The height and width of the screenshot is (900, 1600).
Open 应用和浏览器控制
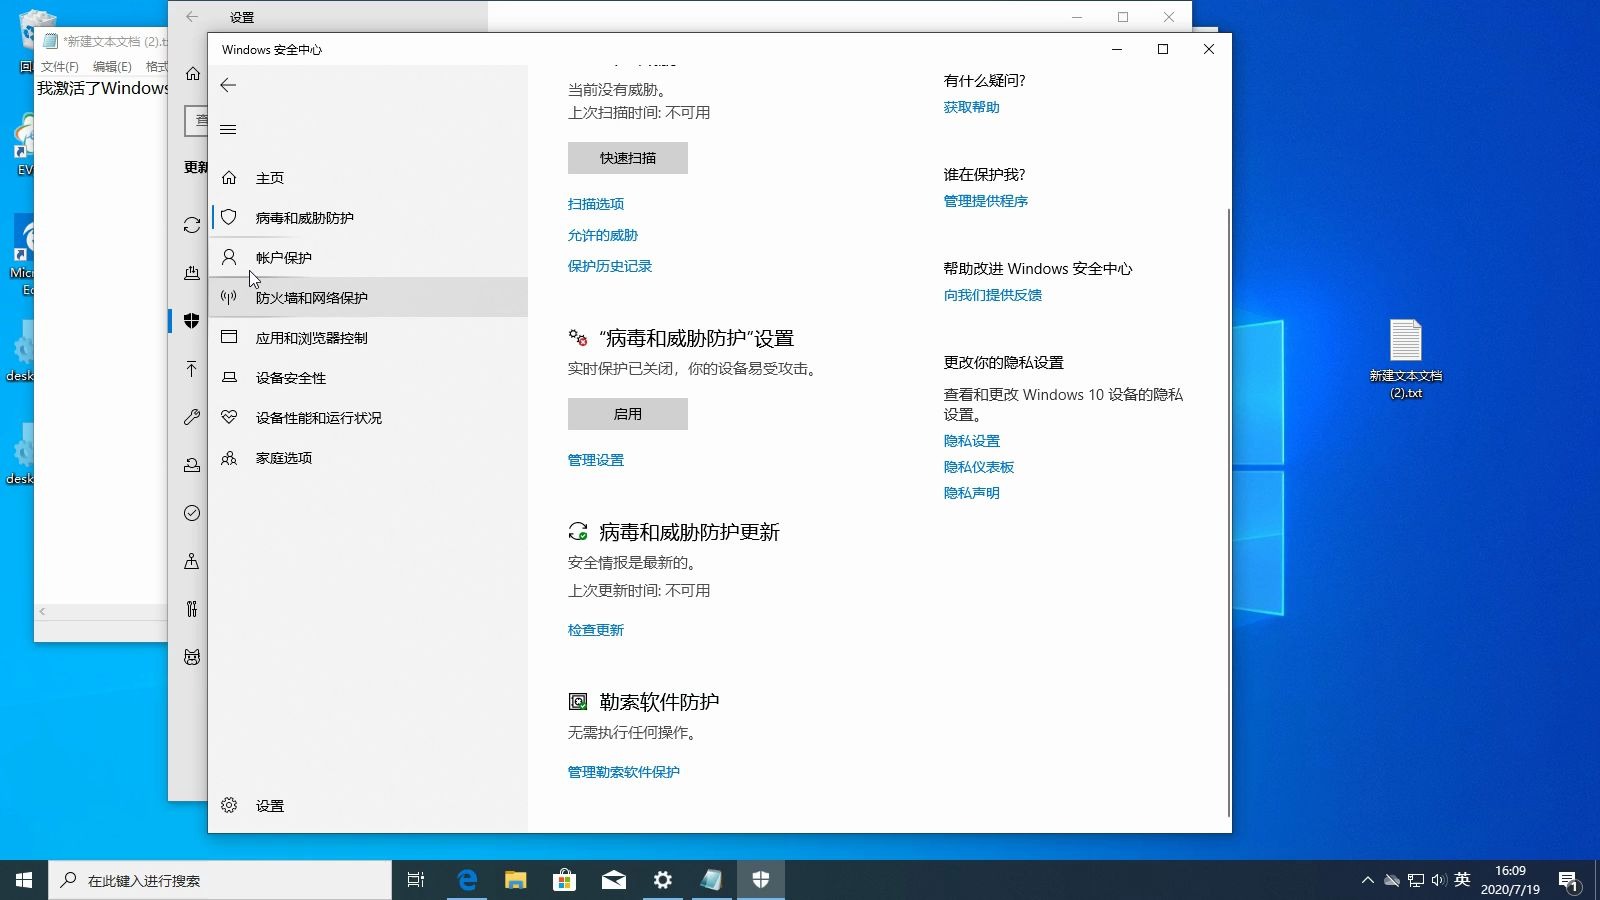tap(368, 337)
